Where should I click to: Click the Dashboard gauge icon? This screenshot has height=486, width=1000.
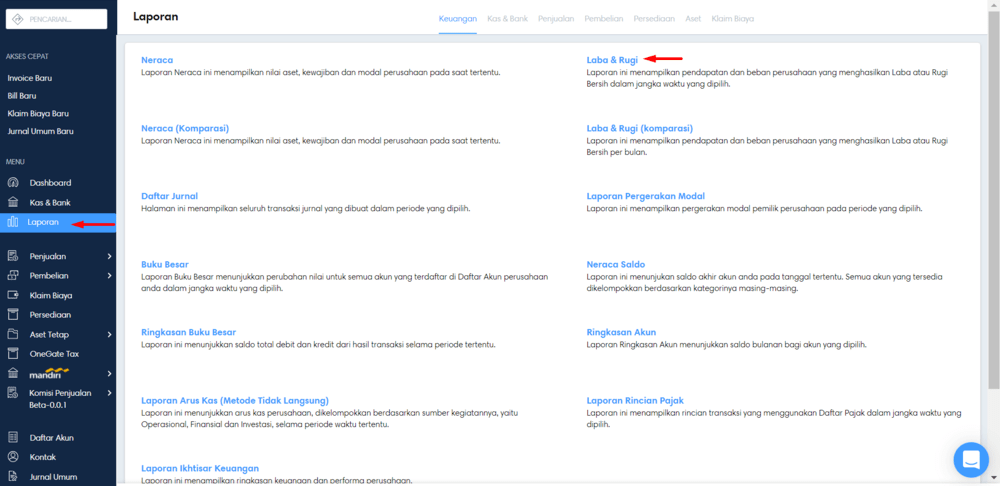point(13,182)
